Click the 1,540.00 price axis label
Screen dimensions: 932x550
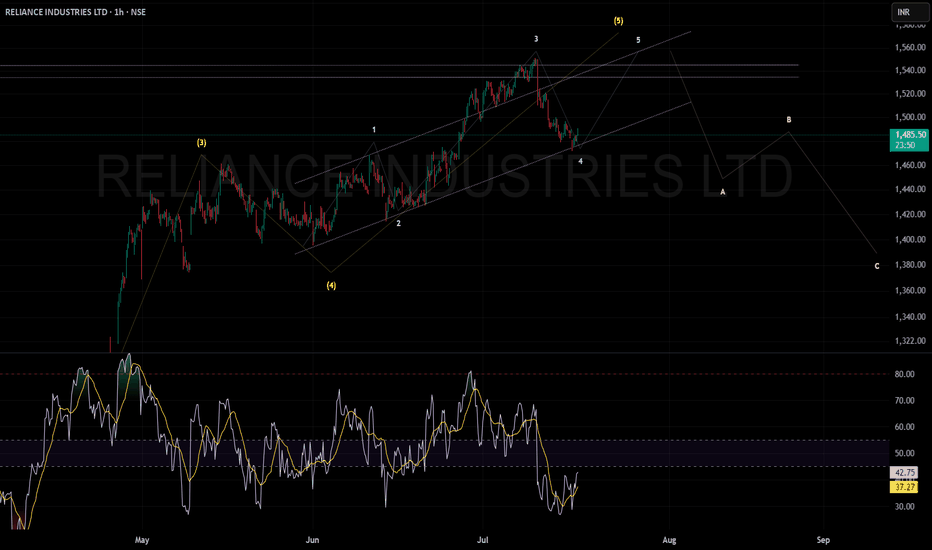(x=910, y=70)
